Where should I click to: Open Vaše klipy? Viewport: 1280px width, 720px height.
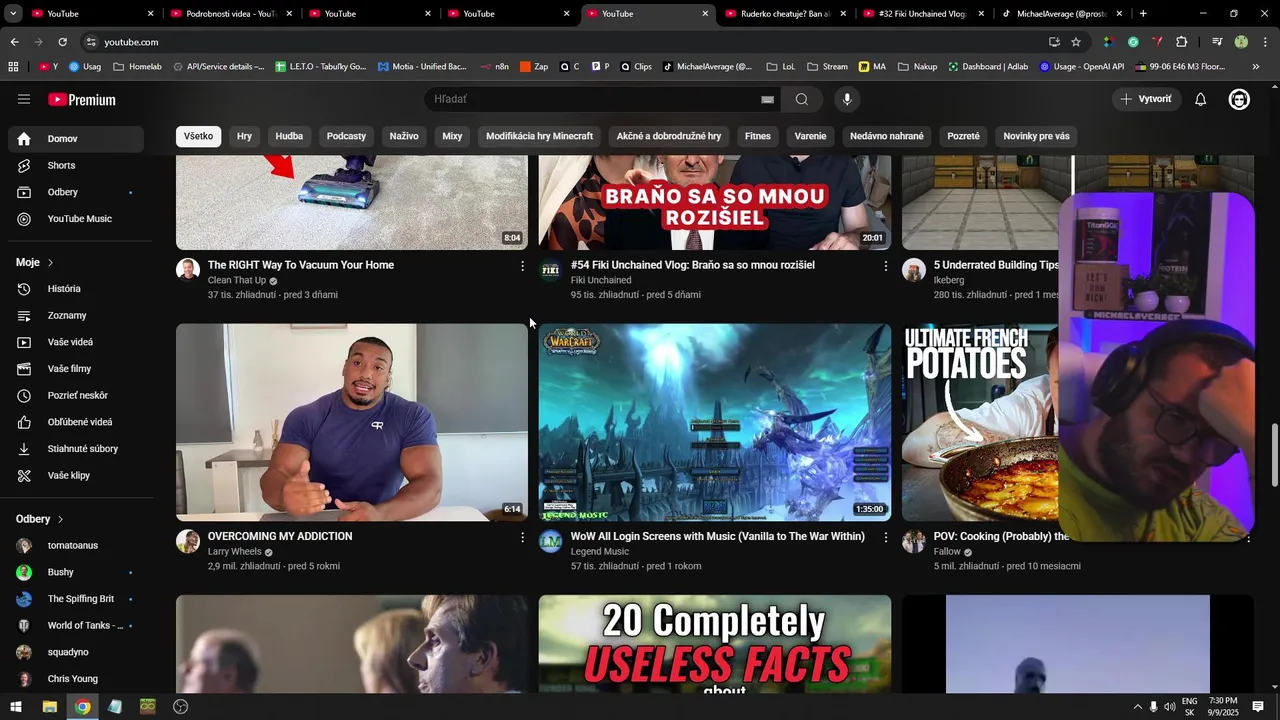pyautogui.click(x=76, y=475)
